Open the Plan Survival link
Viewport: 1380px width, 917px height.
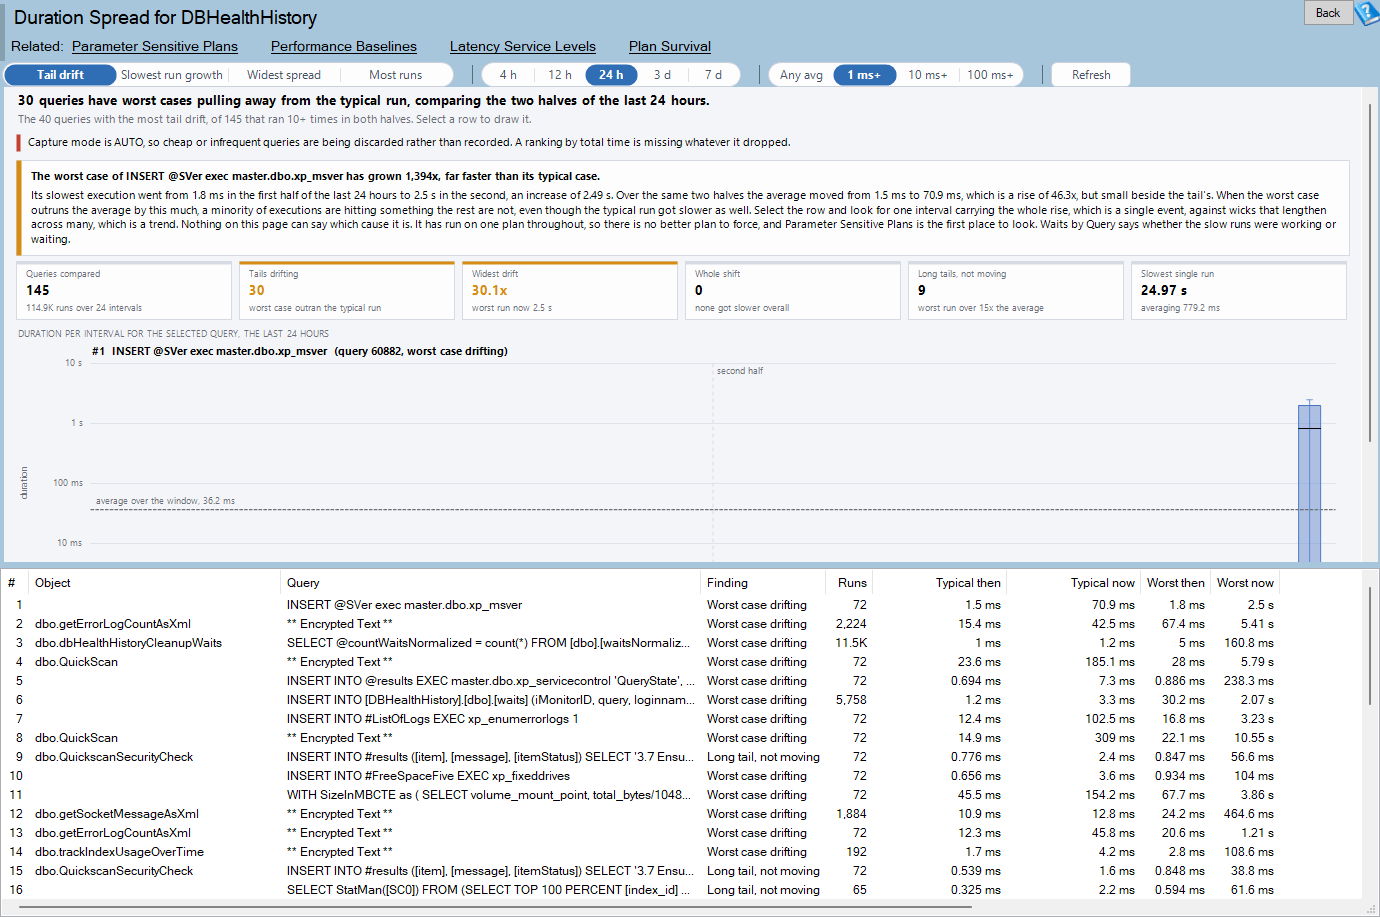point(670,46)
